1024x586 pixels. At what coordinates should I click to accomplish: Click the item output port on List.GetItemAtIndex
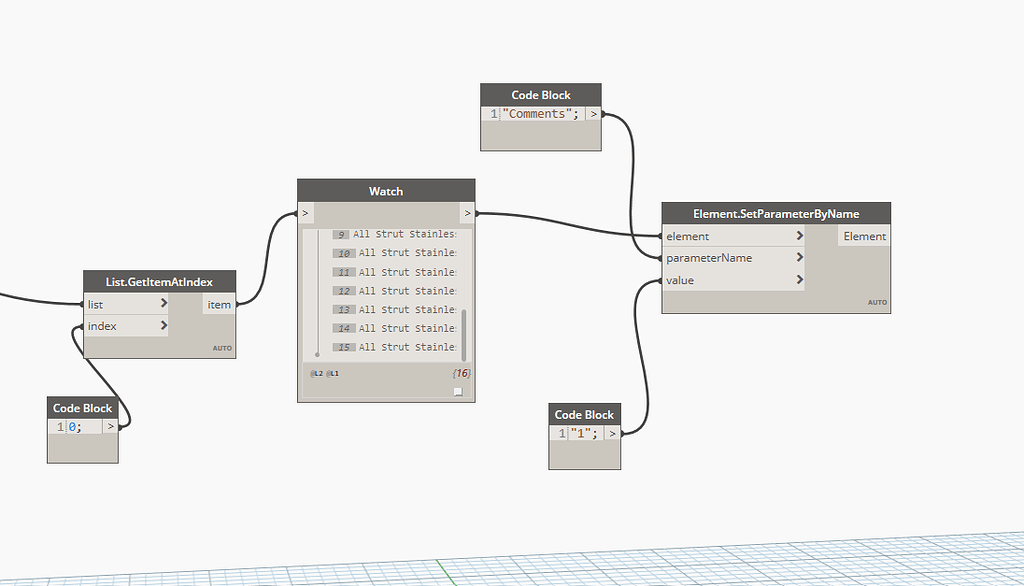click(x=219, y=304)
